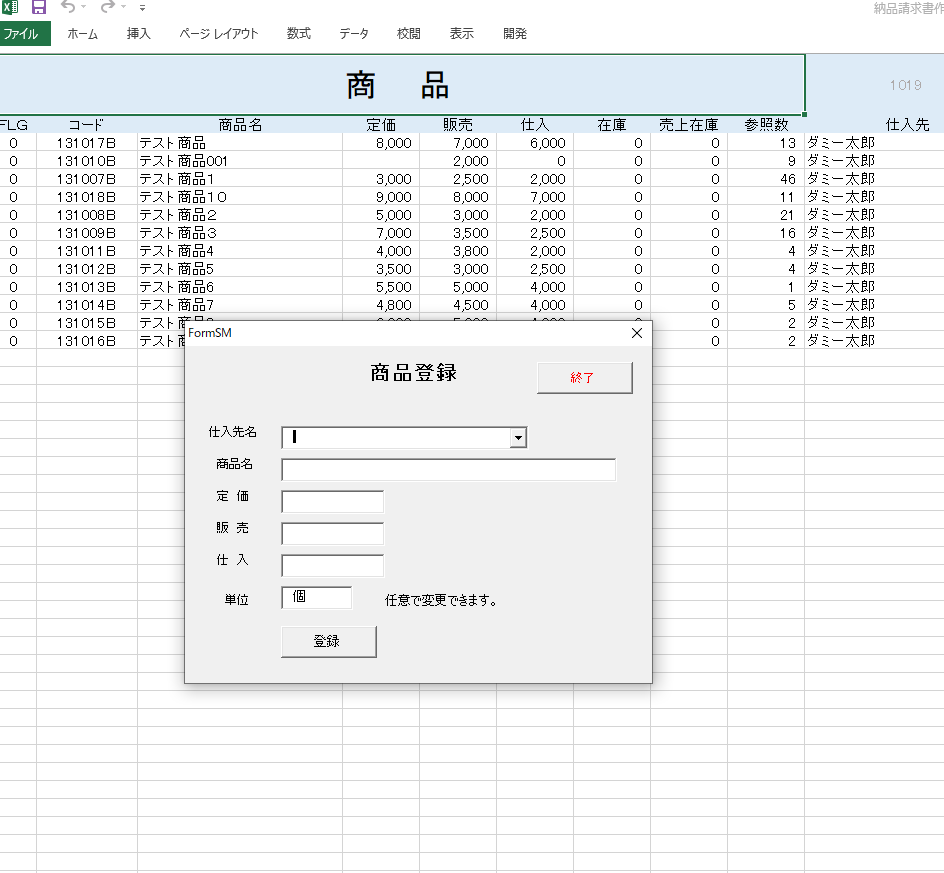Close the FormSM dialog
The width and height of the screenshot is (944, 873).
(x=637, y=333)
